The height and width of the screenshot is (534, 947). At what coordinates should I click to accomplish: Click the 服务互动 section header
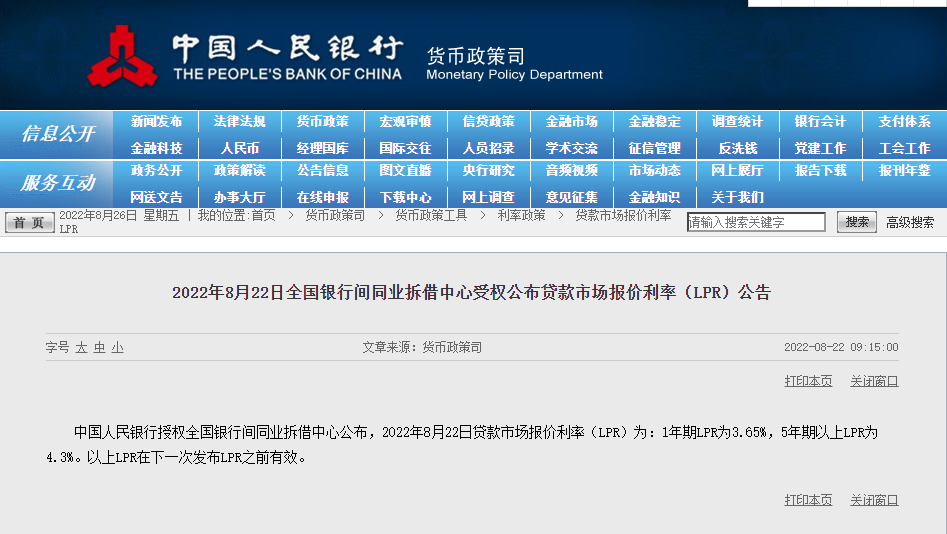58,182
